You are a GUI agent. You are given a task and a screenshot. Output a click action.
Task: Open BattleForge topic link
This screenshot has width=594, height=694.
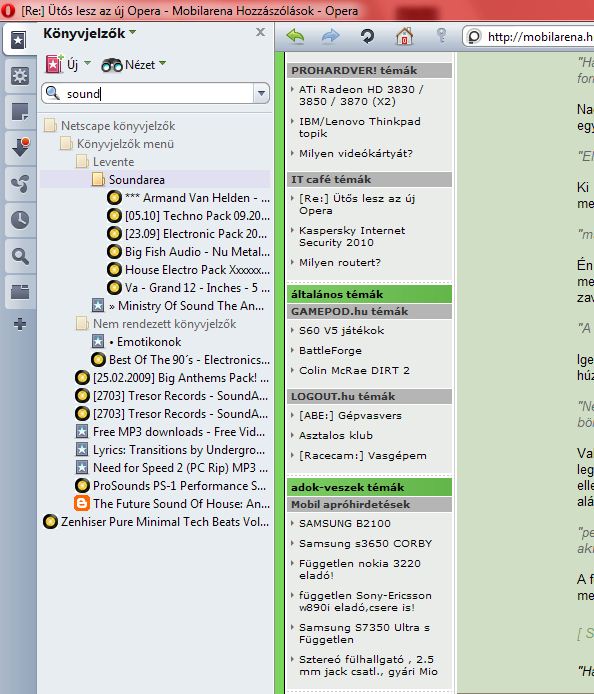[x=330, y=351]
